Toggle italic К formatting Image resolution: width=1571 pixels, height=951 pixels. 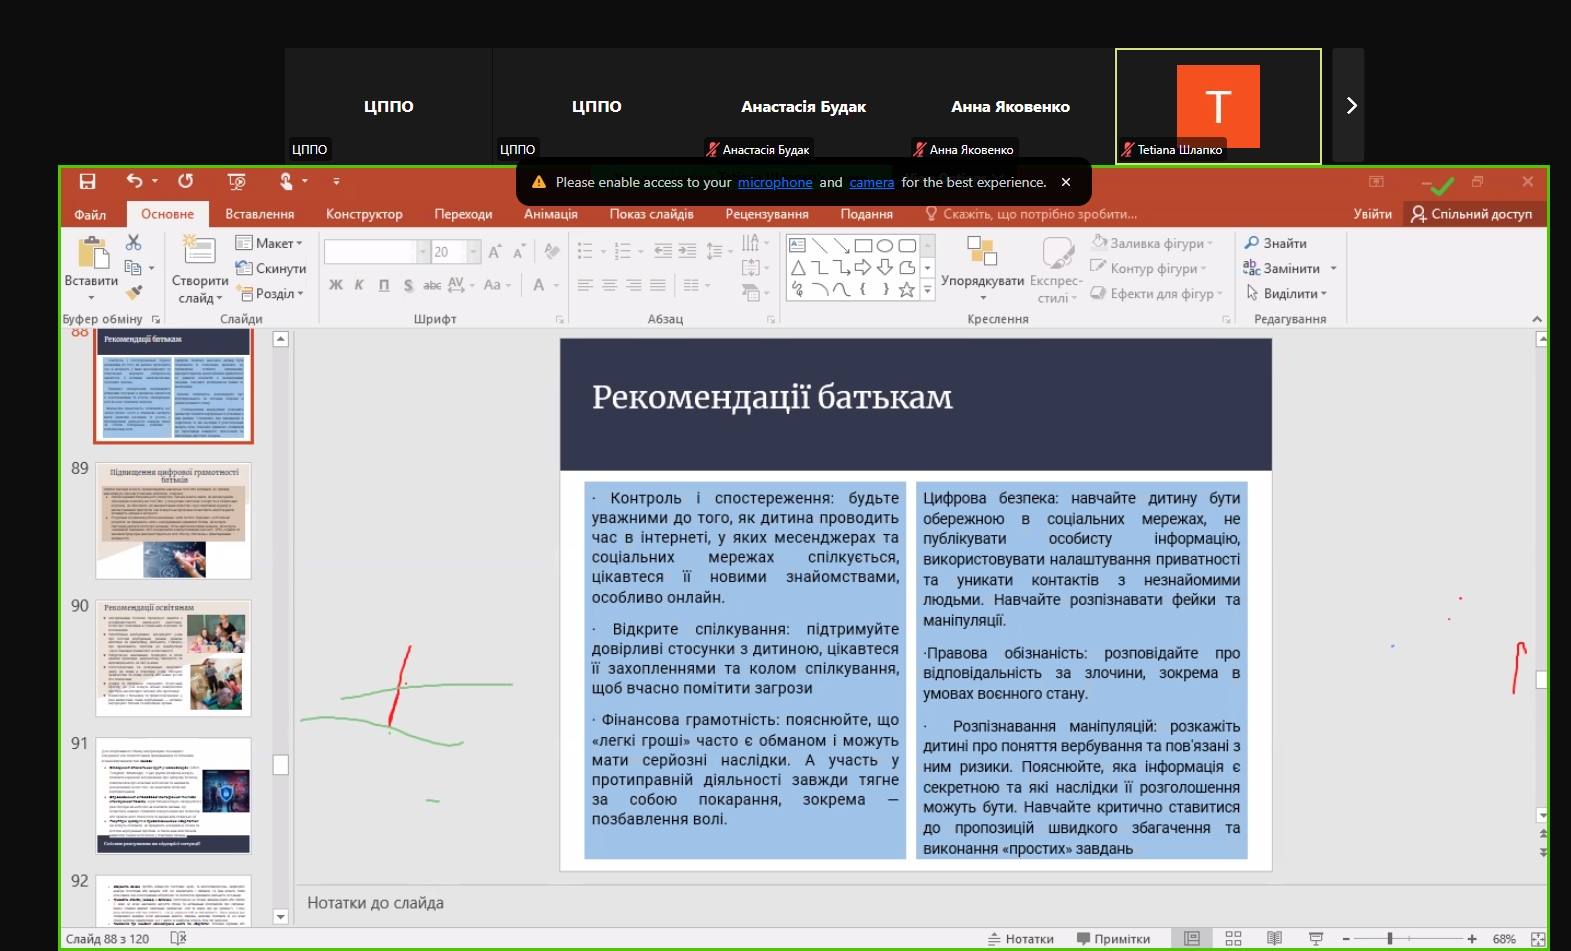pos(359,285)
